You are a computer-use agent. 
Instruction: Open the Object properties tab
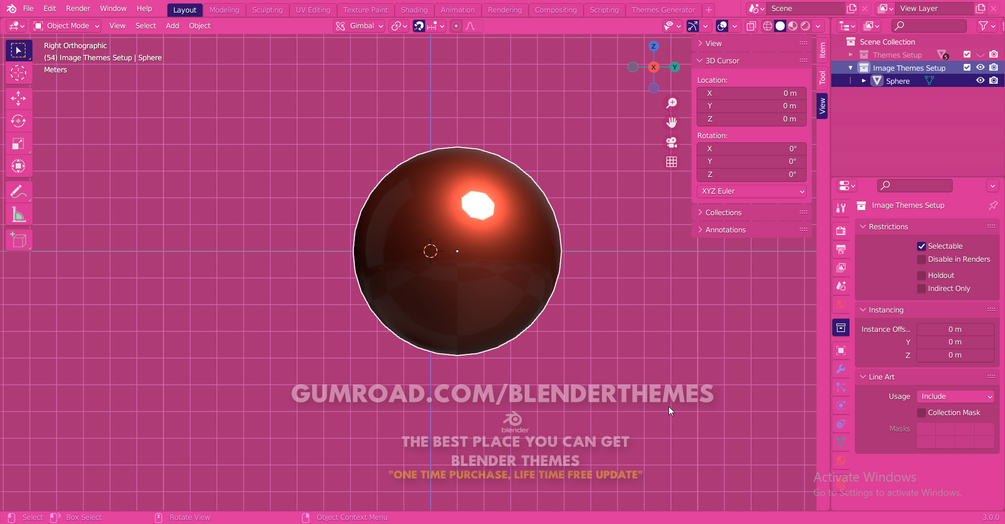coord(841,350)
